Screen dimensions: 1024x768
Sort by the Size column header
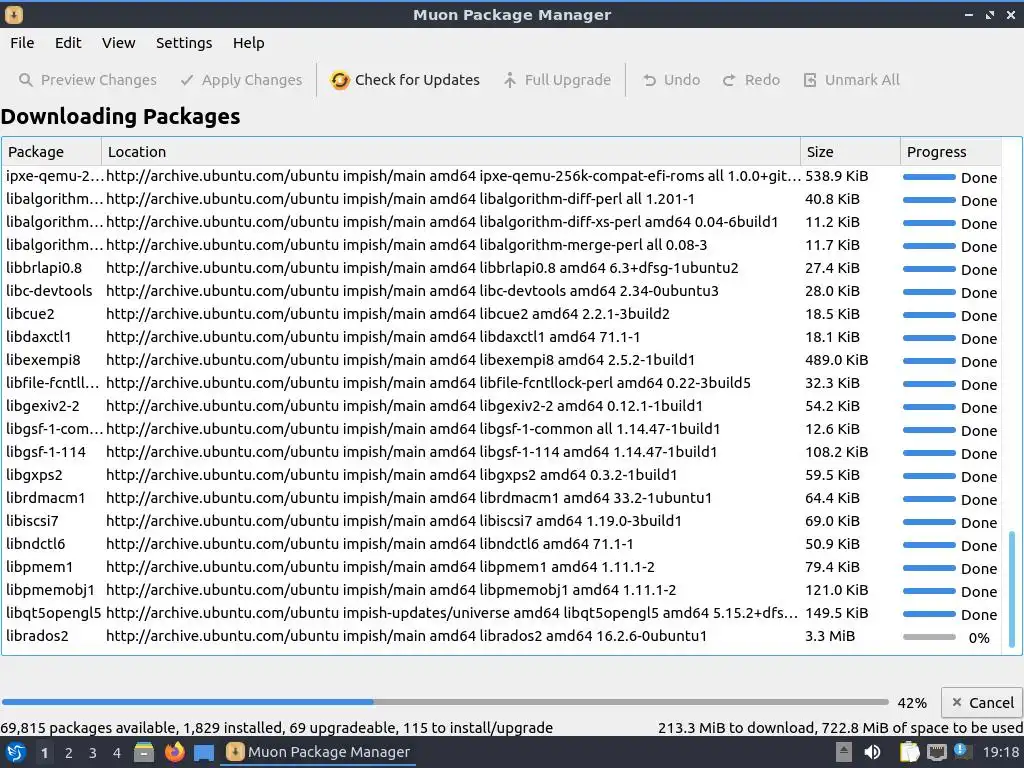[x=850, y=152]
